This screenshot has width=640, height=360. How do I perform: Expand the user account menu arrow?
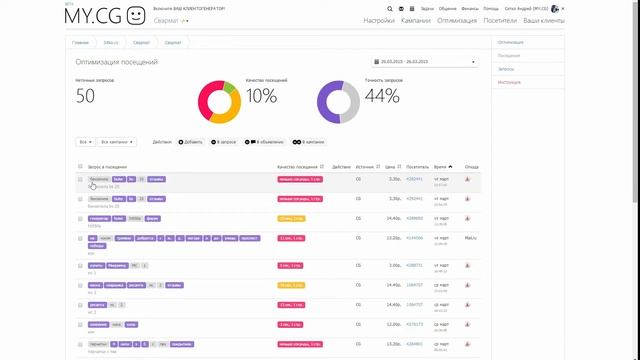(563, 9)
